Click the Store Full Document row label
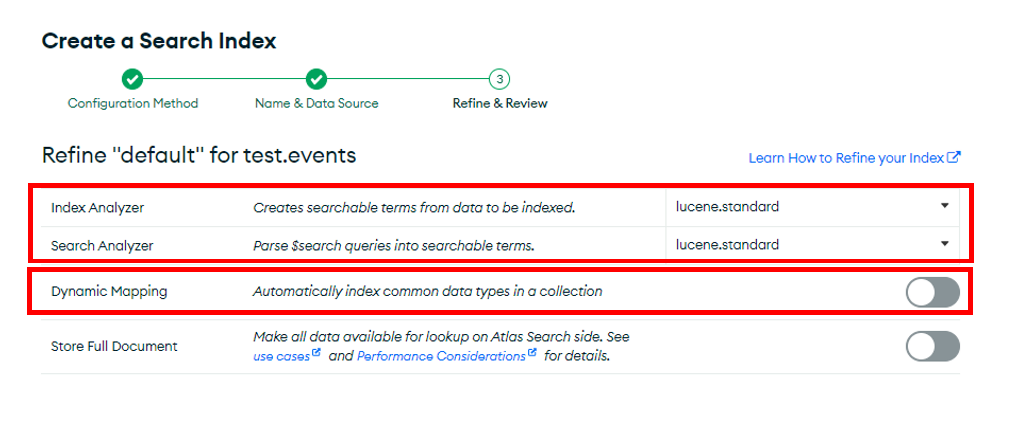 tap(114, 346)
